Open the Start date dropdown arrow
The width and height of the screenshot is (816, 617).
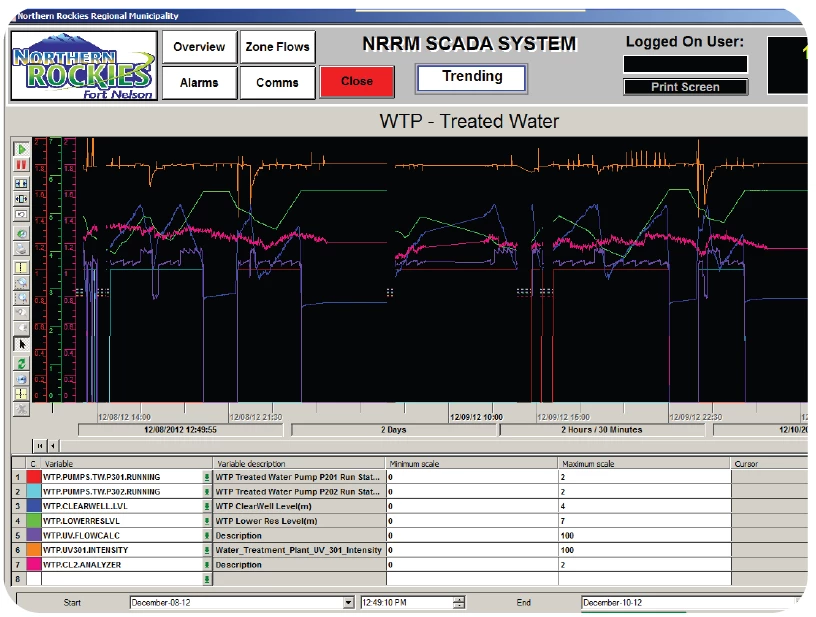(349, 603)
